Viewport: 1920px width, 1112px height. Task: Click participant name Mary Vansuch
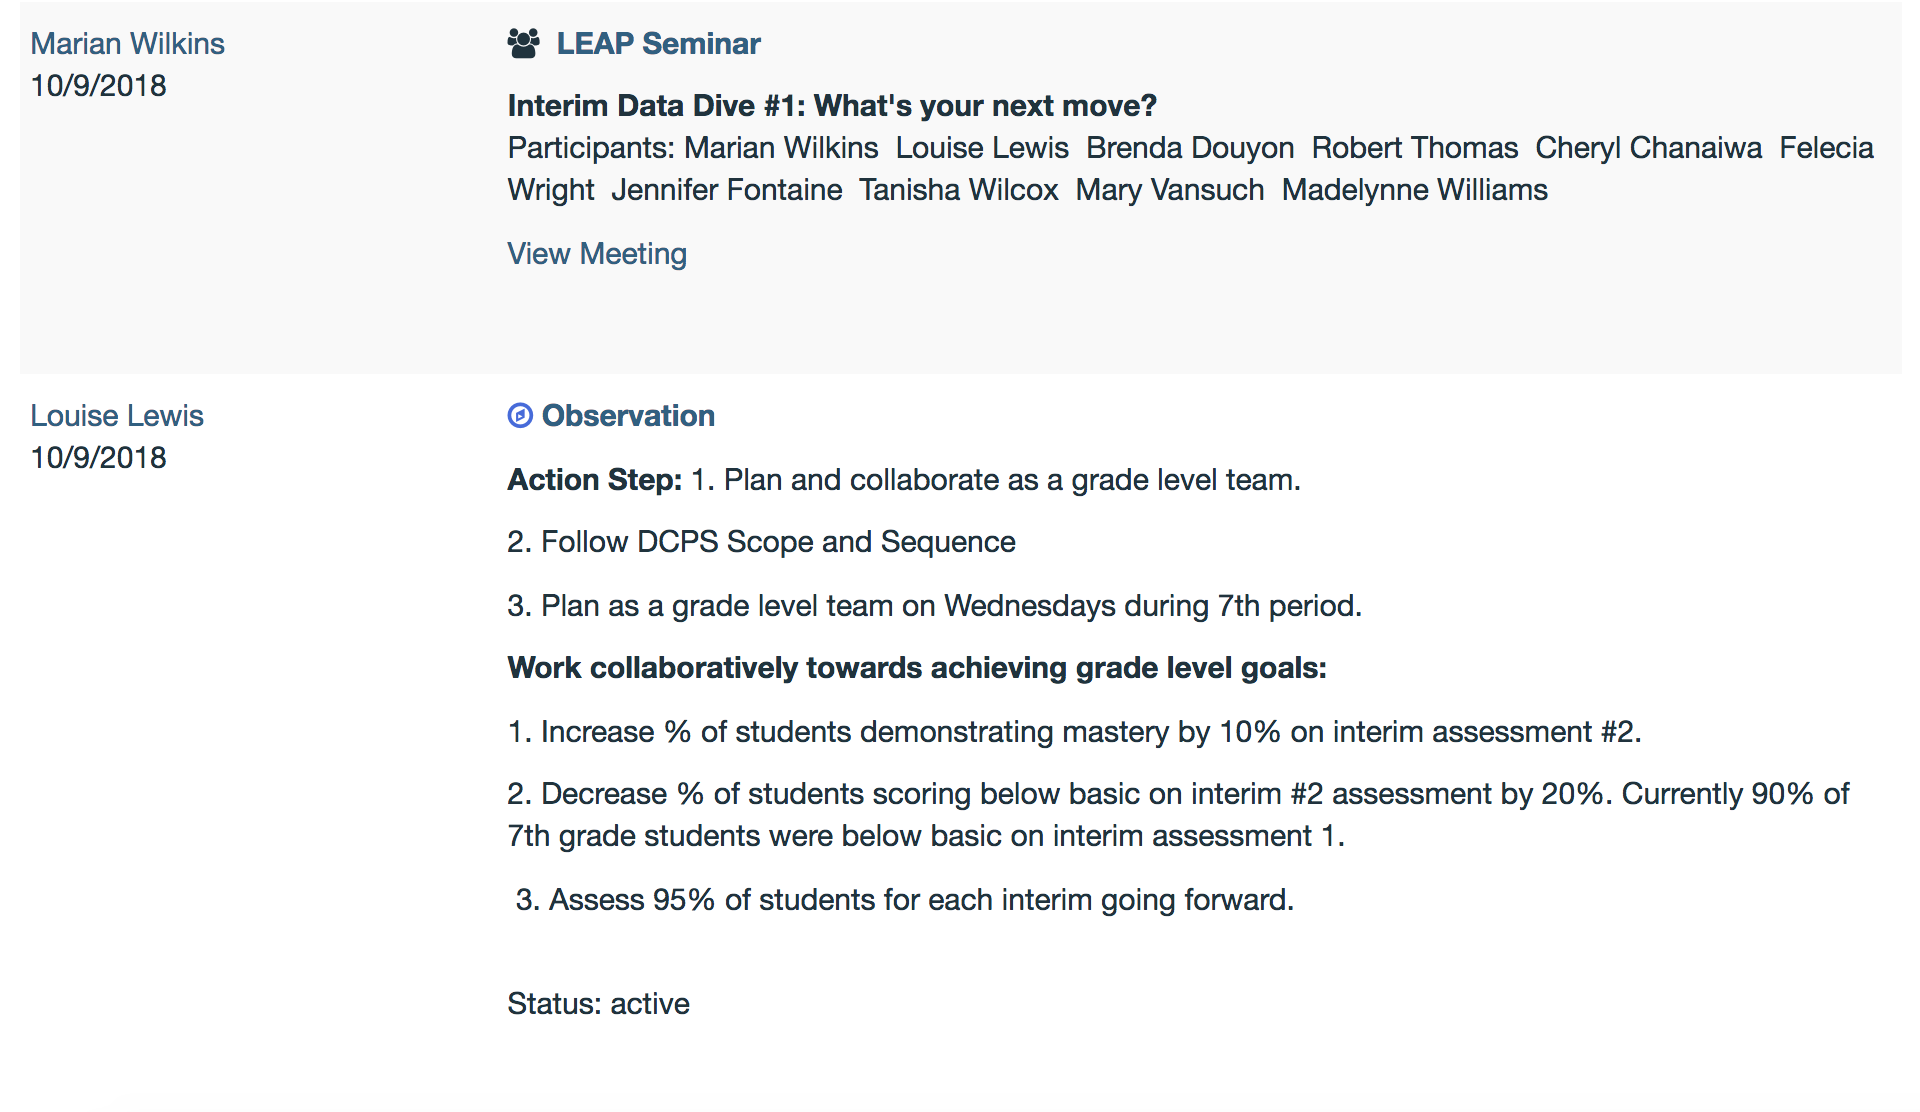1170,190
